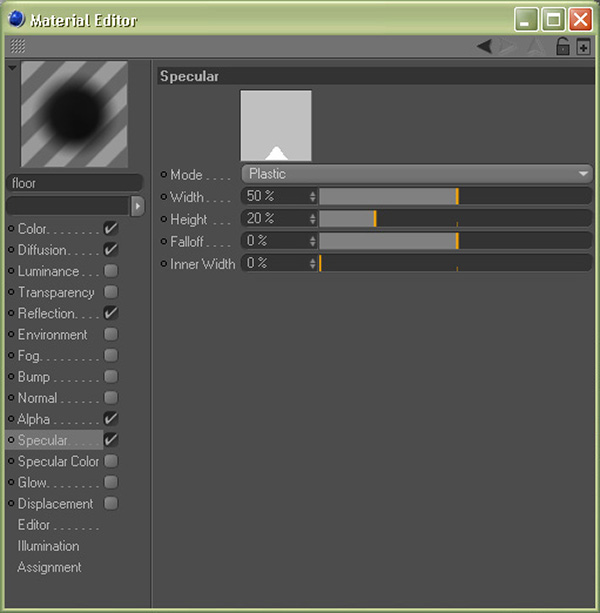Click the Falloff slider bar
600x613 pixels.
(x=455, y=241)
